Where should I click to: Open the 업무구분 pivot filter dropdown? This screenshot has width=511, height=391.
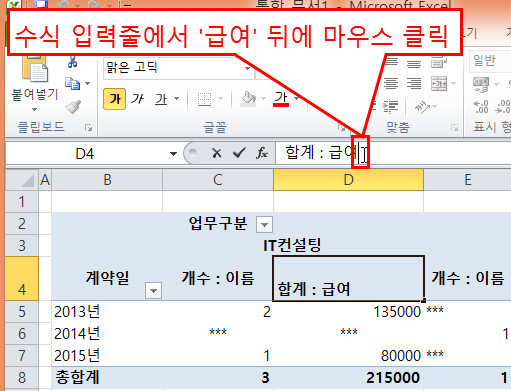tap(264, 224)
